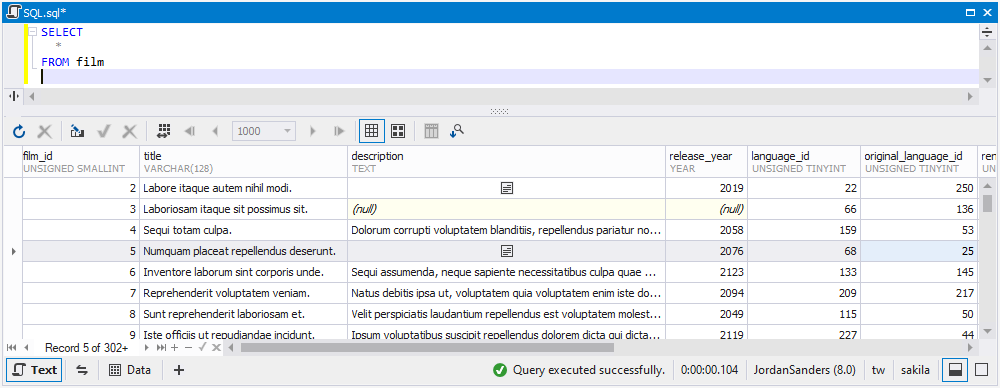This screenshot has width=1000, height=388.
Task: Go to first page of results
Action: tap(189, 131)
